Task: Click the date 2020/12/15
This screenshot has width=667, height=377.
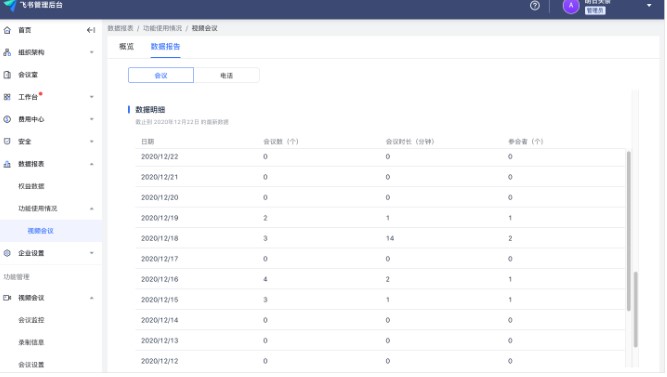Action: click(160, 300)
